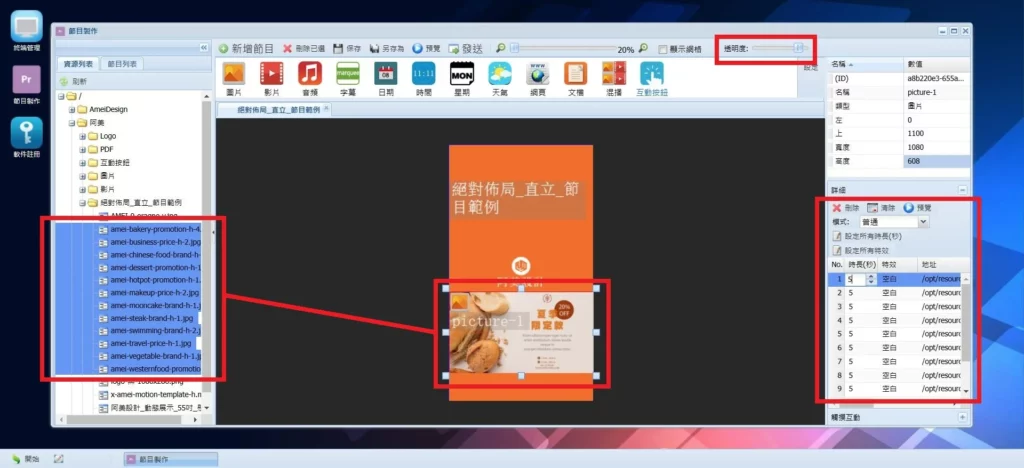Insert a 互動按鈕 interactive button
This screenshot has height=468, width=1024.
coord(652,75)
